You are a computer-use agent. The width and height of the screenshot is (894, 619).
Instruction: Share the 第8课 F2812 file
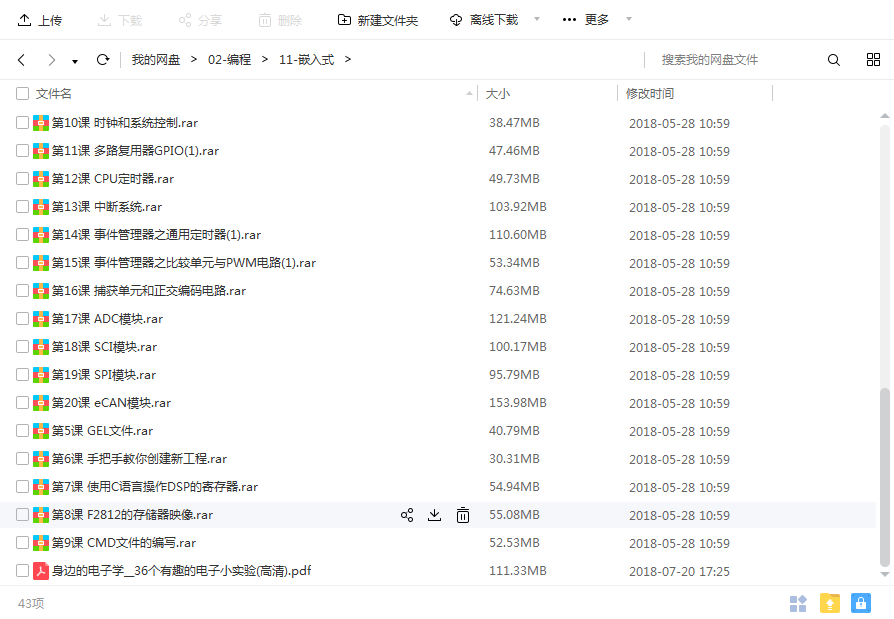(x=407, y=515)
